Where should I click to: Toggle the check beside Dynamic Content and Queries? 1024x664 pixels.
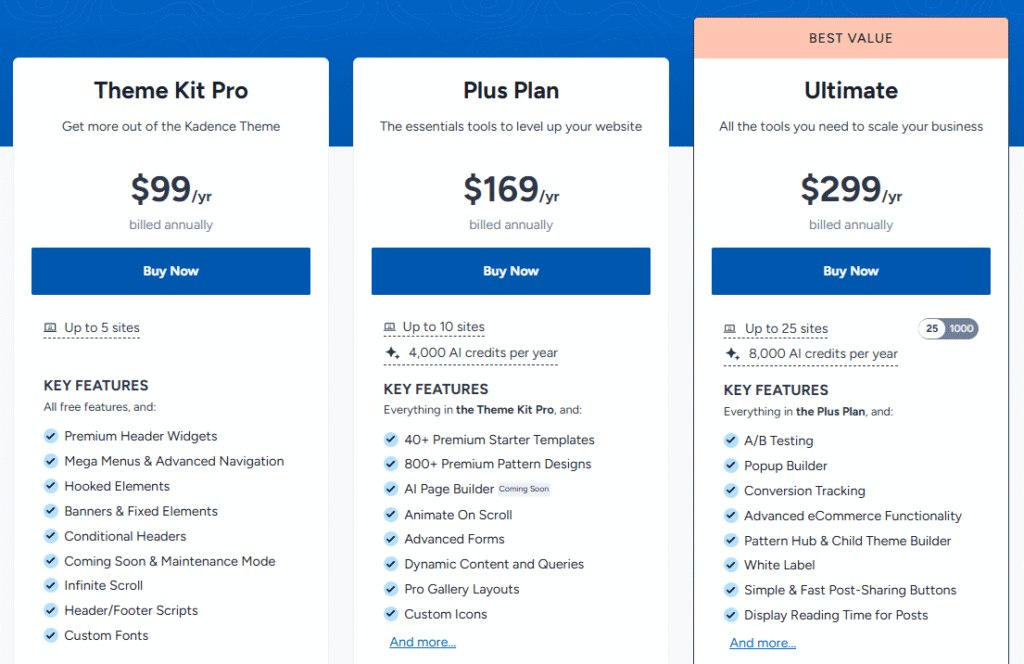390,564
